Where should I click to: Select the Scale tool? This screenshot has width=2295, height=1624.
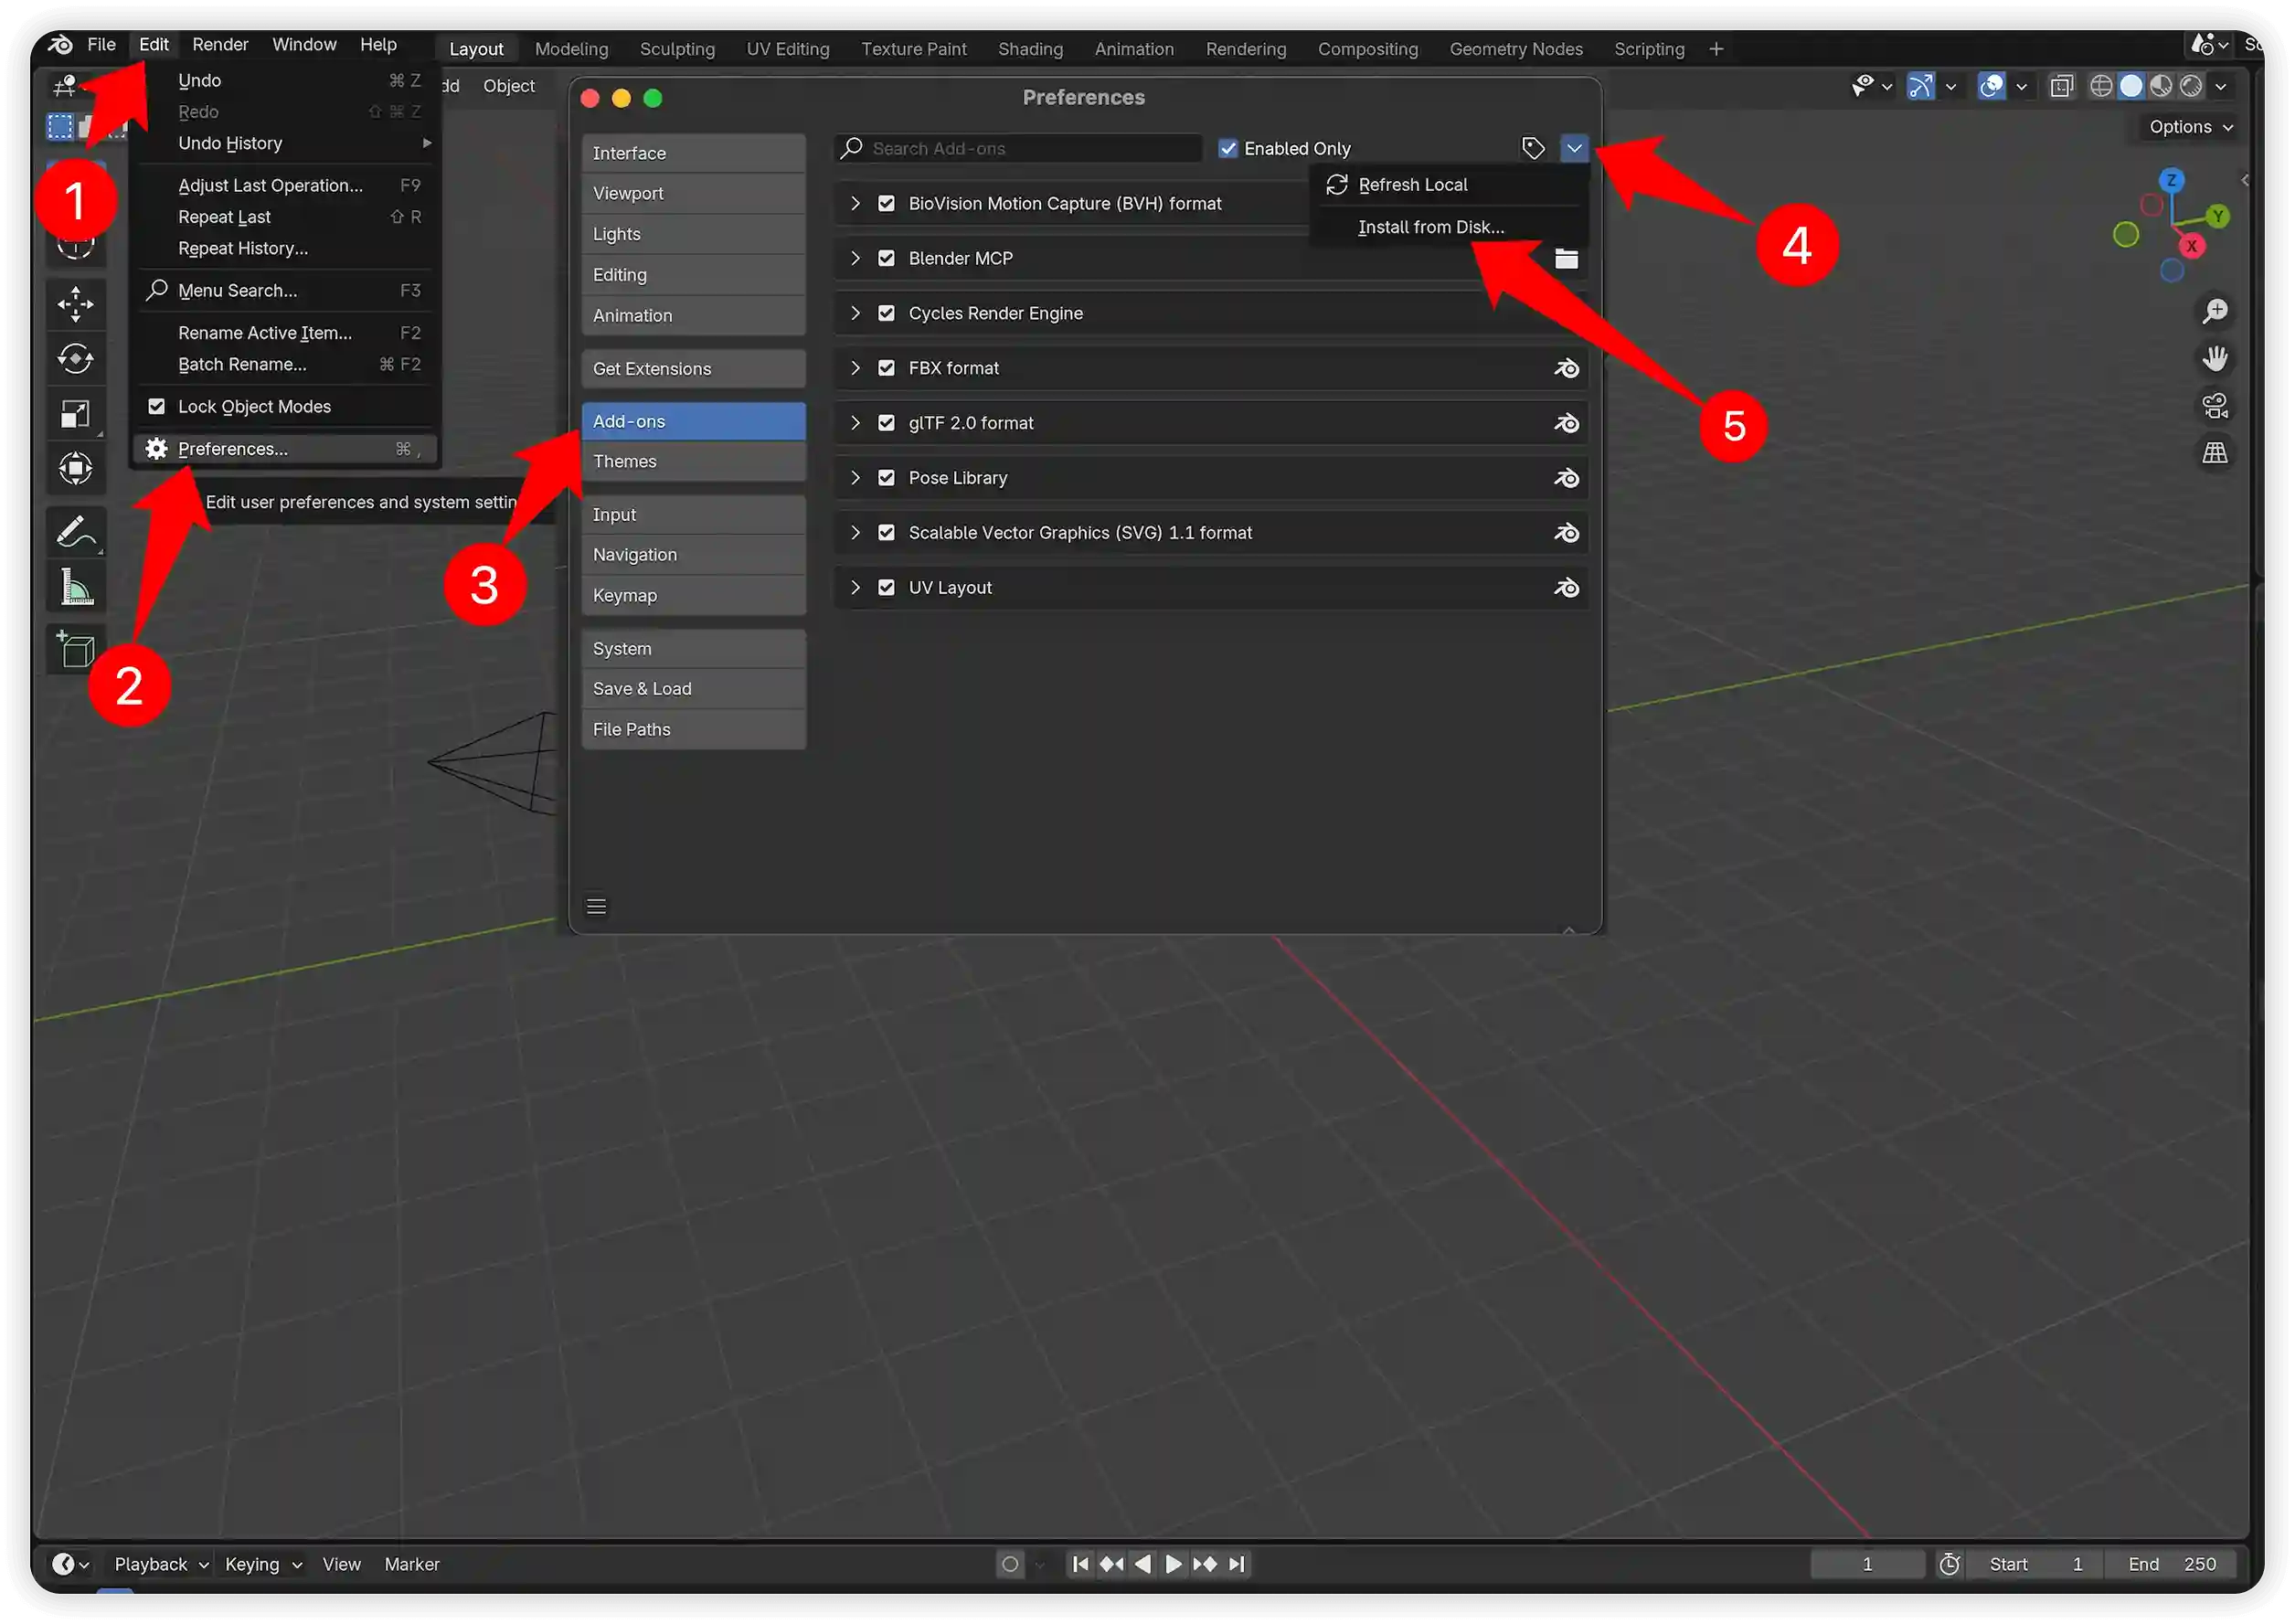[x=75, y=413]
